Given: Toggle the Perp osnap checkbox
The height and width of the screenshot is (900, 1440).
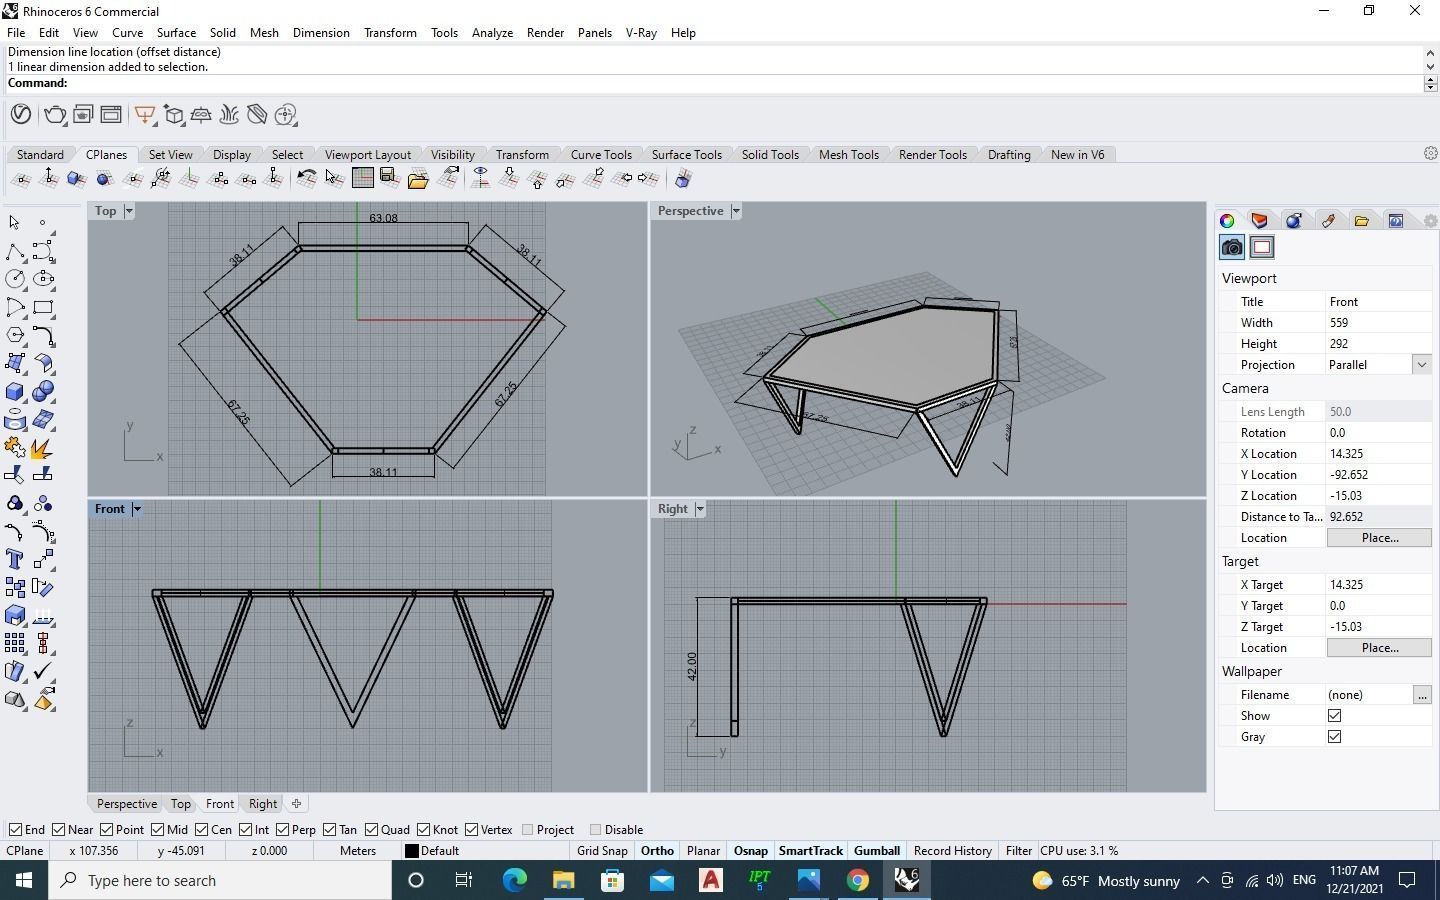Looking at the screenshot, I should [x=283, y=829].
